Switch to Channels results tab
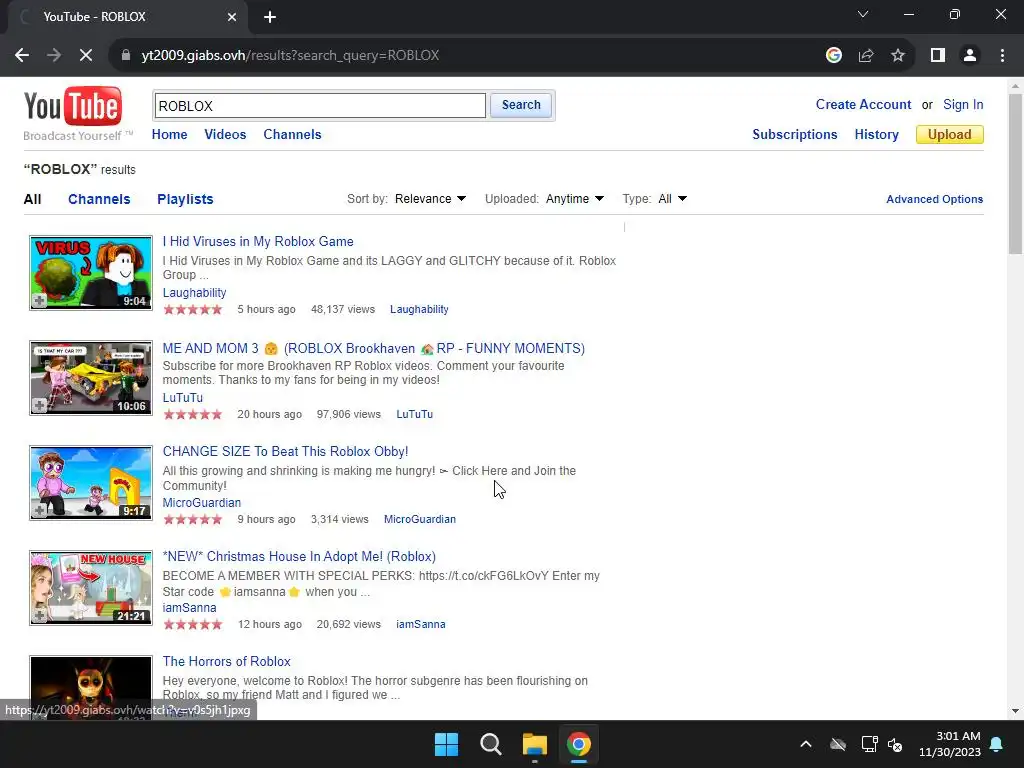This screenshot has height=768, width=1024. point(99,199)
